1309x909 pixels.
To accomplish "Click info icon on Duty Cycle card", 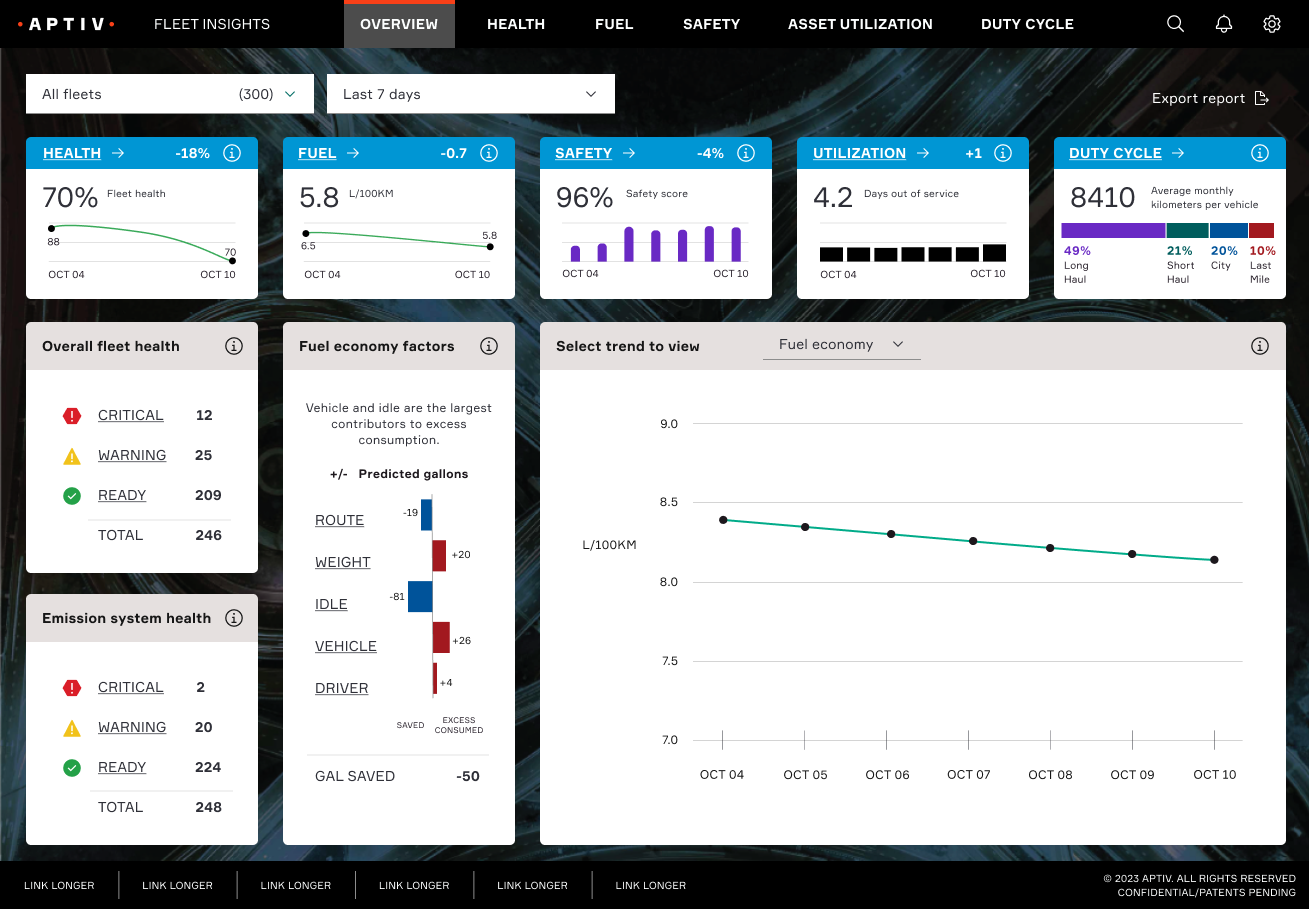I will [1260, 153].
